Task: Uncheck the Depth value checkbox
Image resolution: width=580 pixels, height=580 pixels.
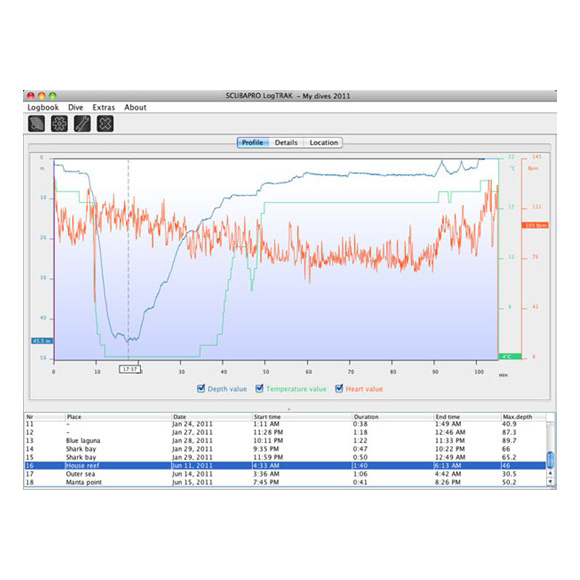Action: tap(201, 388)
